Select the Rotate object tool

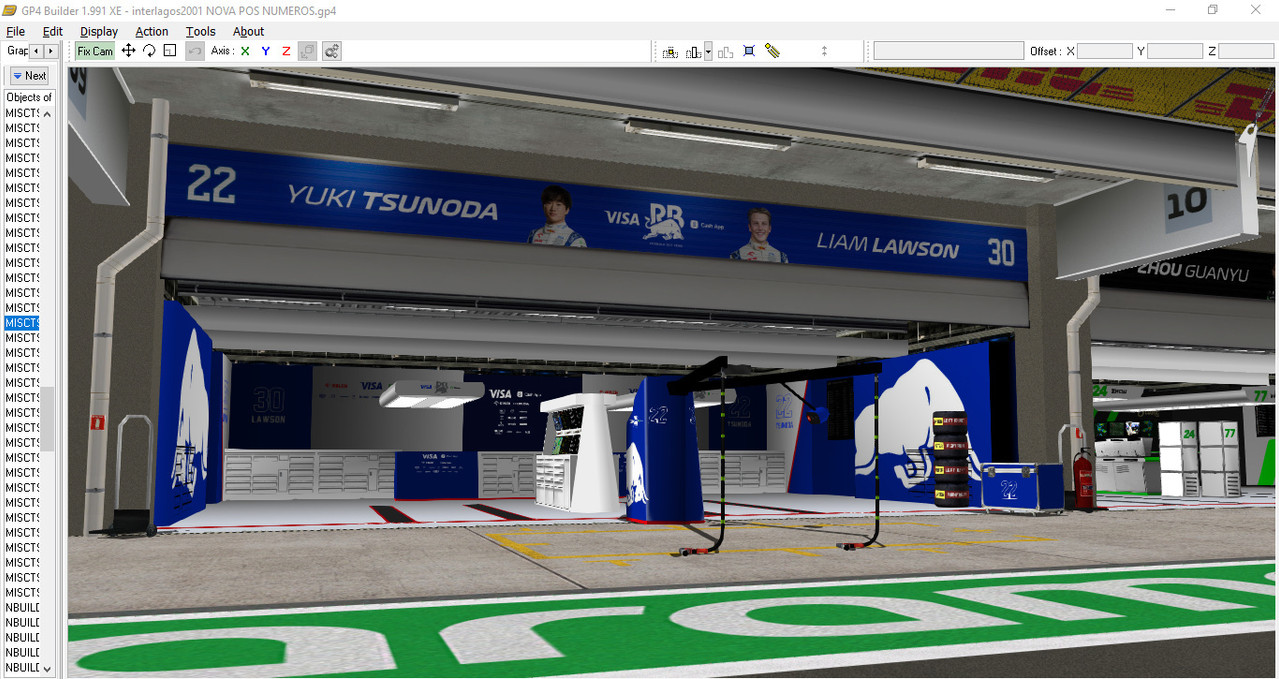click(x=149, y=51)
